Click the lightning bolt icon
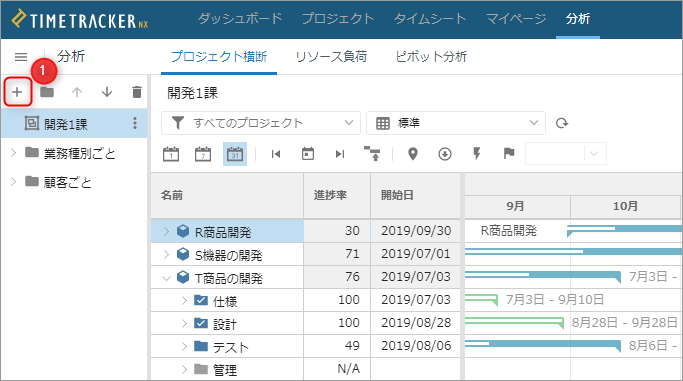The image size is (683, 381). click(x=477, y=154)
